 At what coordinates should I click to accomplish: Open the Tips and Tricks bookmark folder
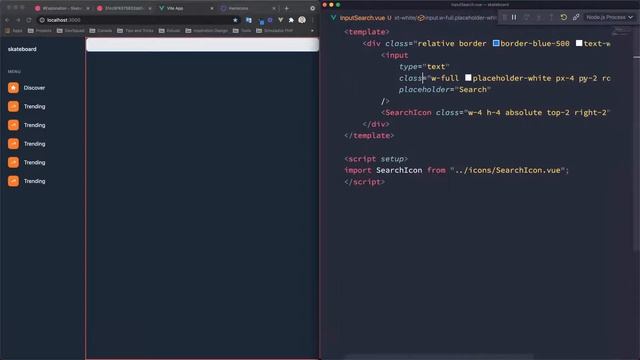[136, 31]
